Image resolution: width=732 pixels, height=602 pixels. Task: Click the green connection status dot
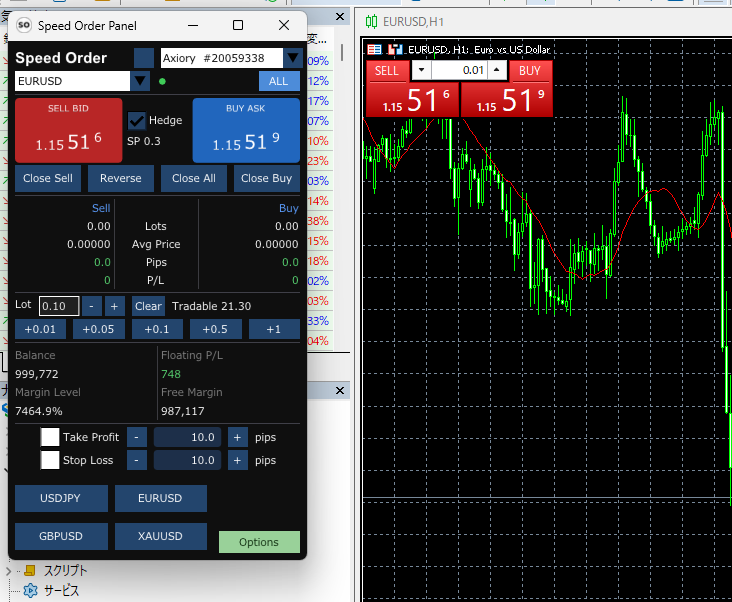(x=162, y=82)
